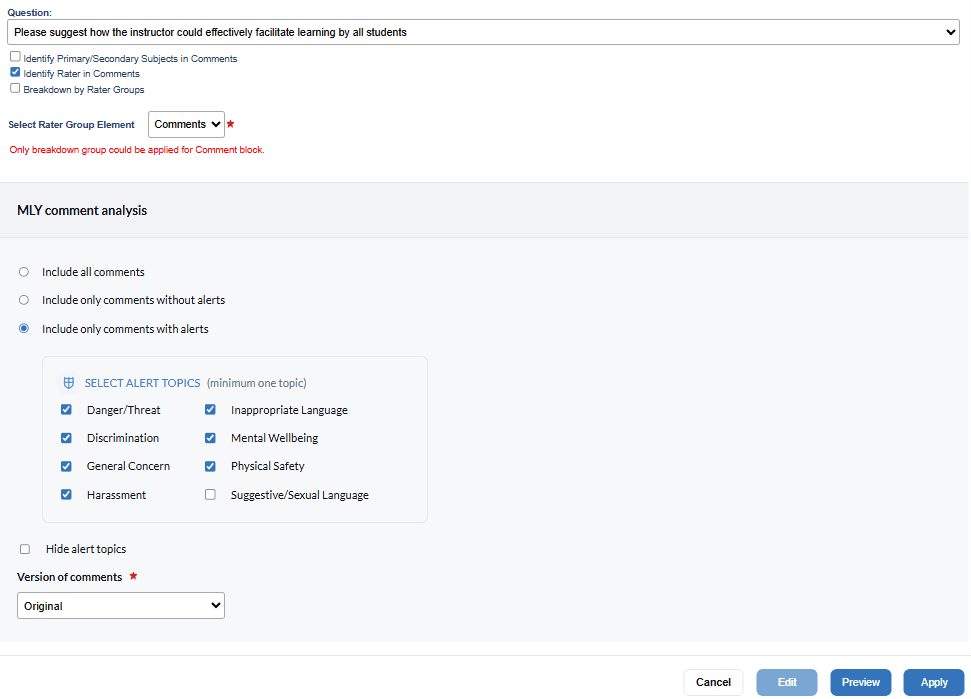Click the shield icon beside Select Alert Topics
Image resolution: width=971 pixels, height=699 pixels.
(69, 383)
